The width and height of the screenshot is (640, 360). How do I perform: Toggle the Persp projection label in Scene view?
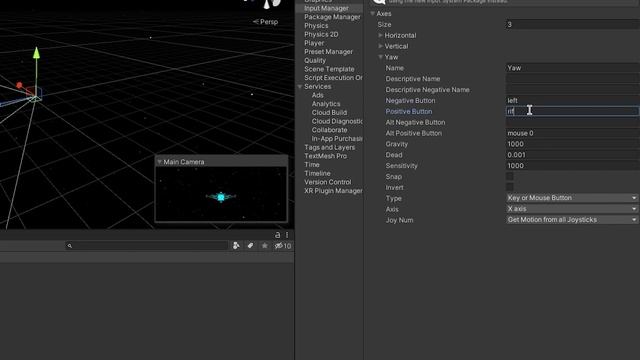[265, 22]
